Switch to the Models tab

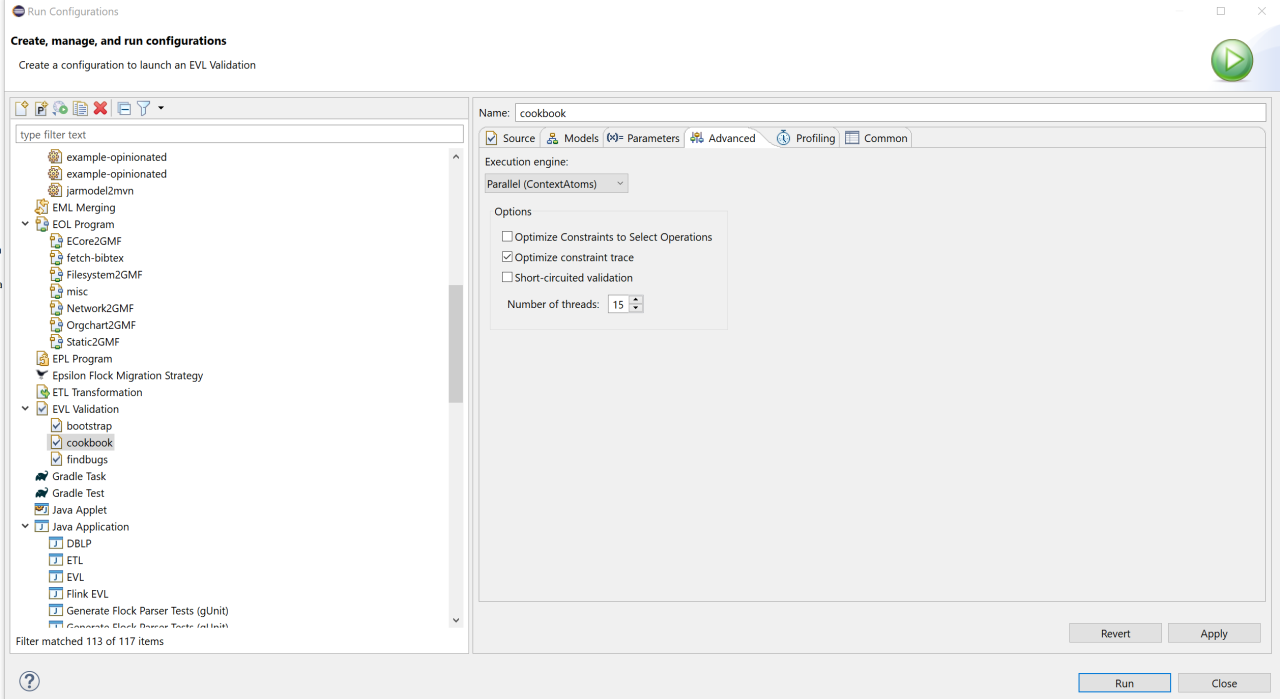572,138
